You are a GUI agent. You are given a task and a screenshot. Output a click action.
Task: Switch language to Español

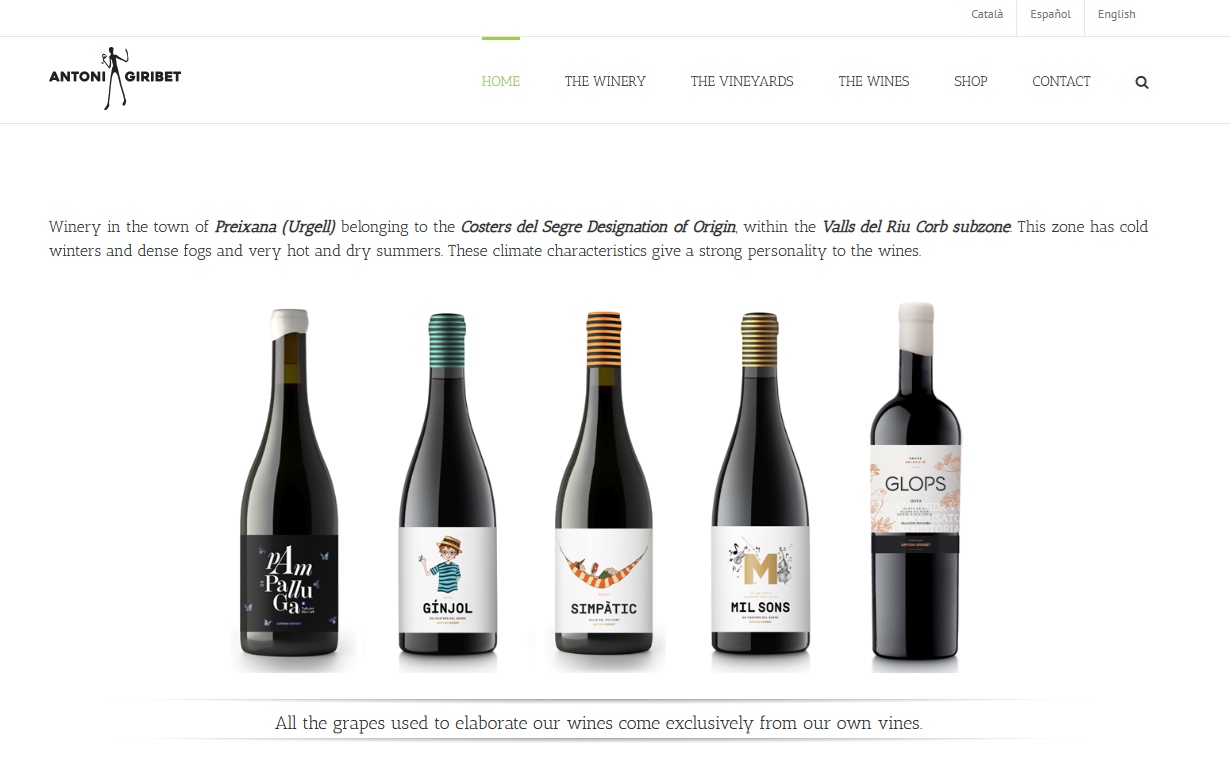[x=1050, y=14]
